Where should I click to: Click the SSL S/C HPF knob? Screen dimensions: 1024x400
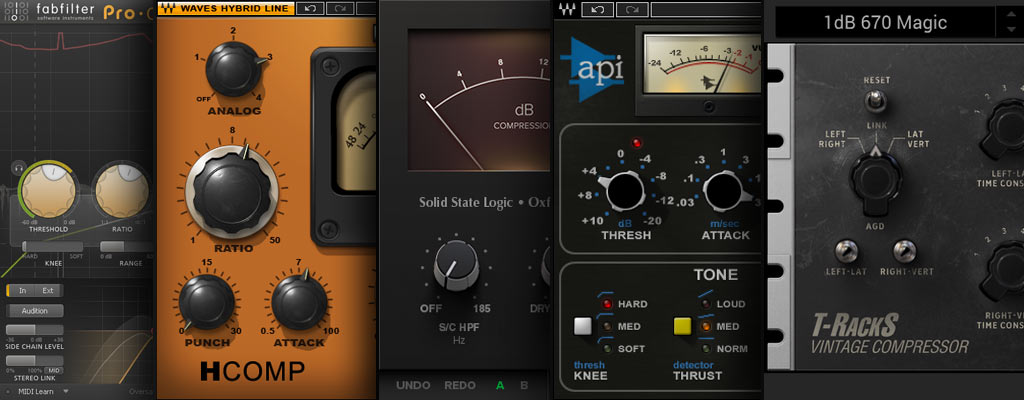click(x=456, y=265)
